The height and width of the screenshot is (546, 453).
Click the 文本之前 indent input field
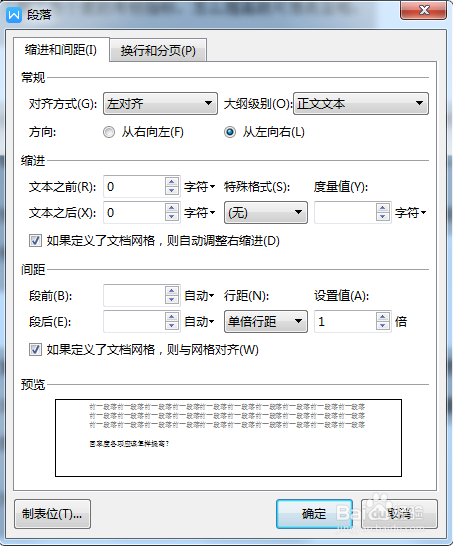point(134,187)
